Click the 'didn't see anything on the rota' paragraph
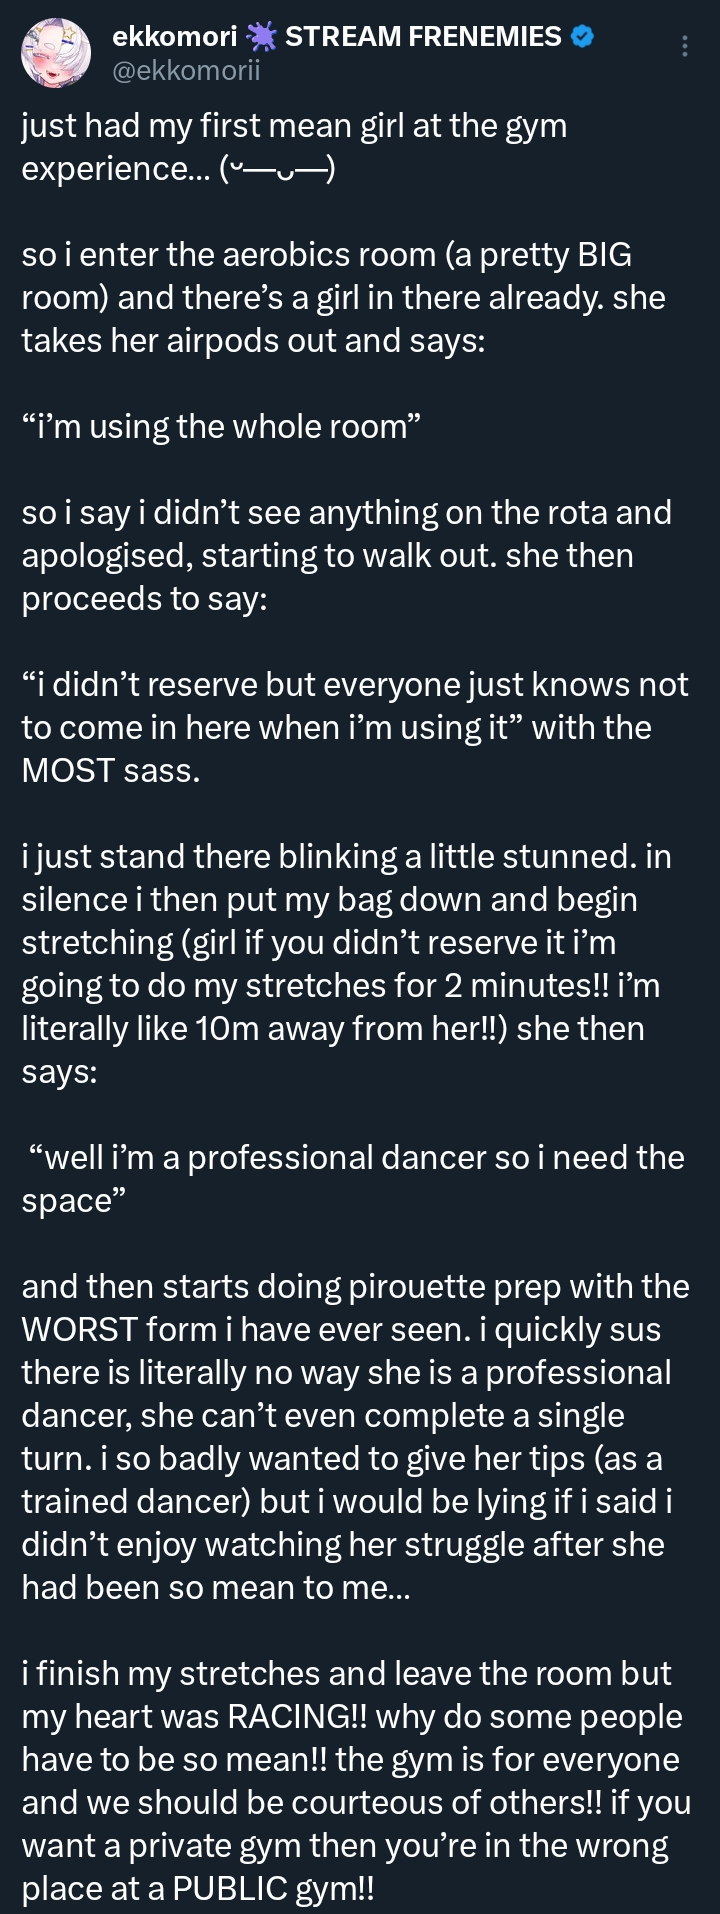Viewport: 720px width, 1914px height. tap(347, 556)
